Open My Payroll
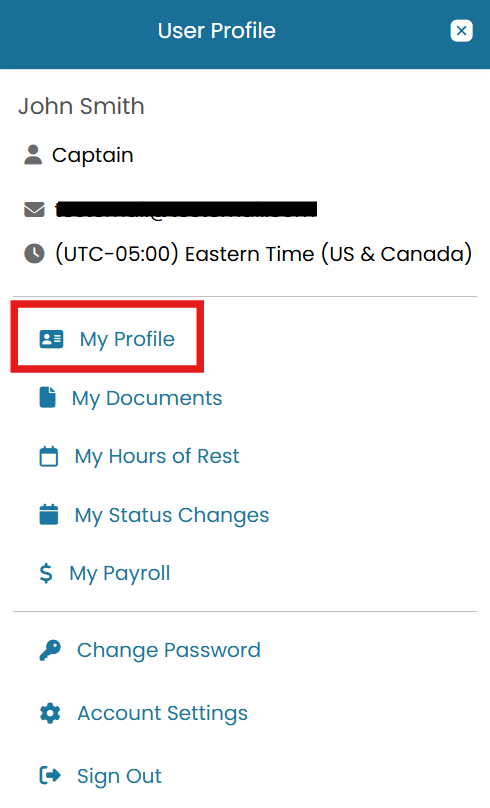This screenshot has width=490, height=808. click(x=120, y=574)
